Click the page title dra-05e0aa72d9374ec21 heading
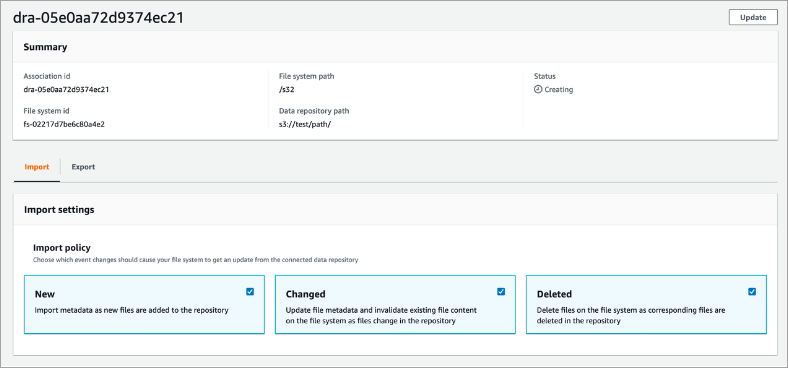The width and height of the screenshot is (788, 368). coord(98,18)
